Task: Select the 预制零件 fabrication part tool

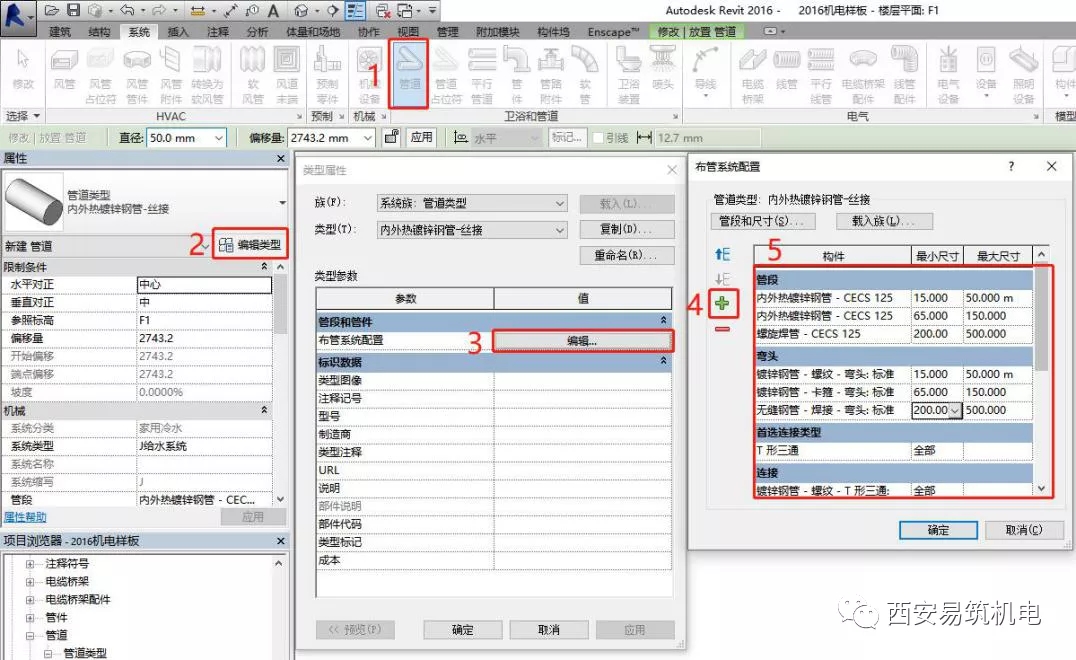Action: (327, 74)
